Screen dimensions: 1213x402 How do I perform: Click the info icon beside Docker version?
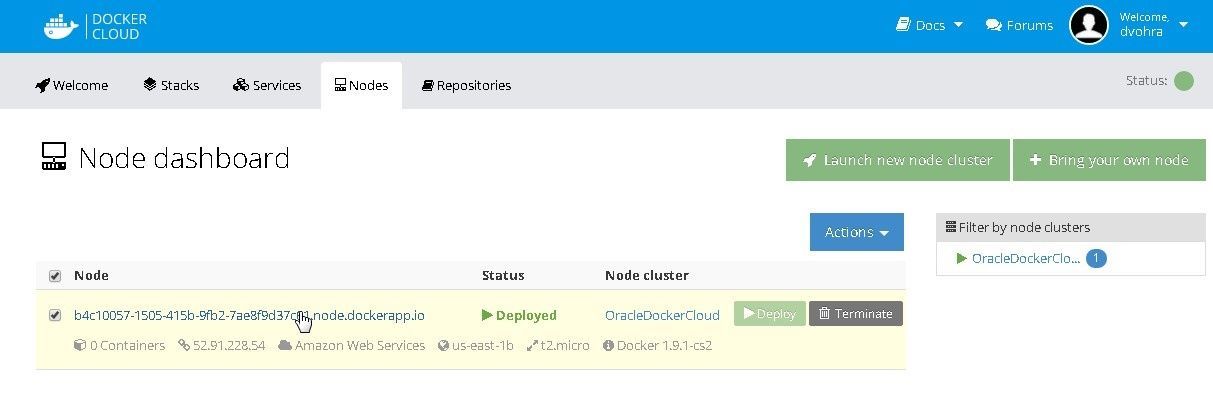click(x=608, y=345)
